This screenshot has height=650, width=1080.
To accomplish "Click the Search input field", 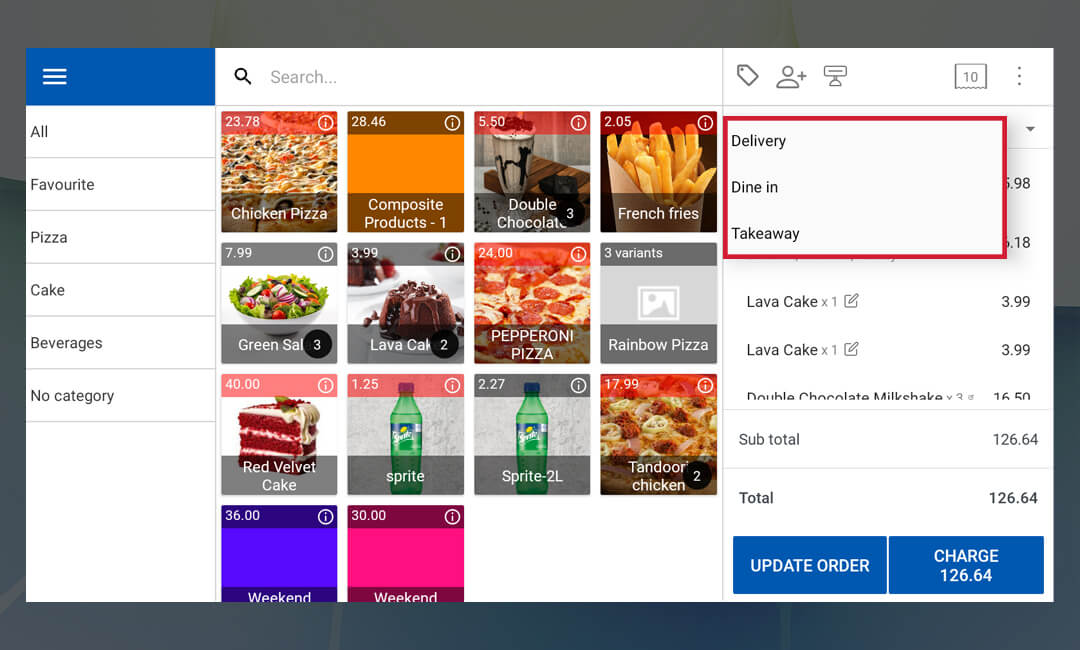I will point(480,77).
